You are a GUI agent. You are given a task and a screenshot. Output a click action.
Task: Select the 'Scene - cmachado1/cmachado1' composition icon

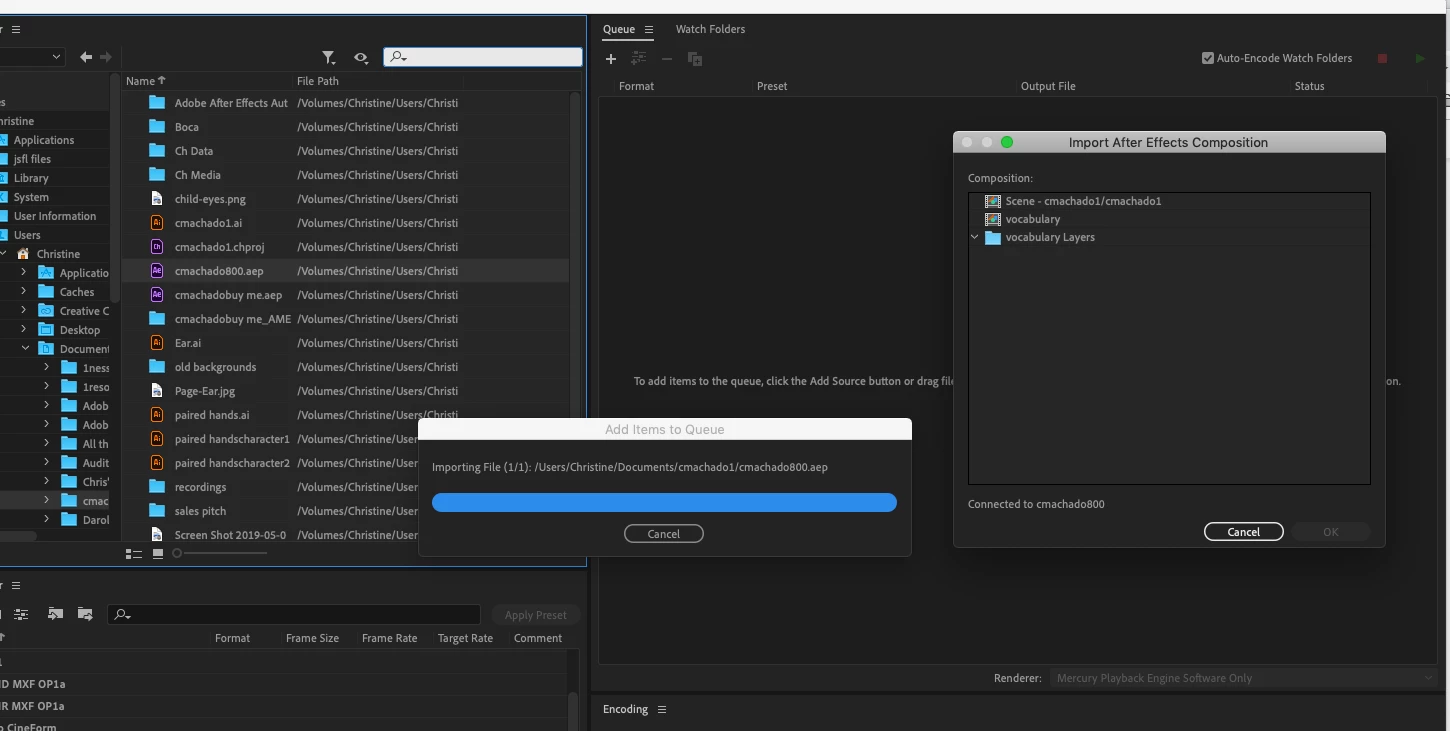click(x=993, y=201)
